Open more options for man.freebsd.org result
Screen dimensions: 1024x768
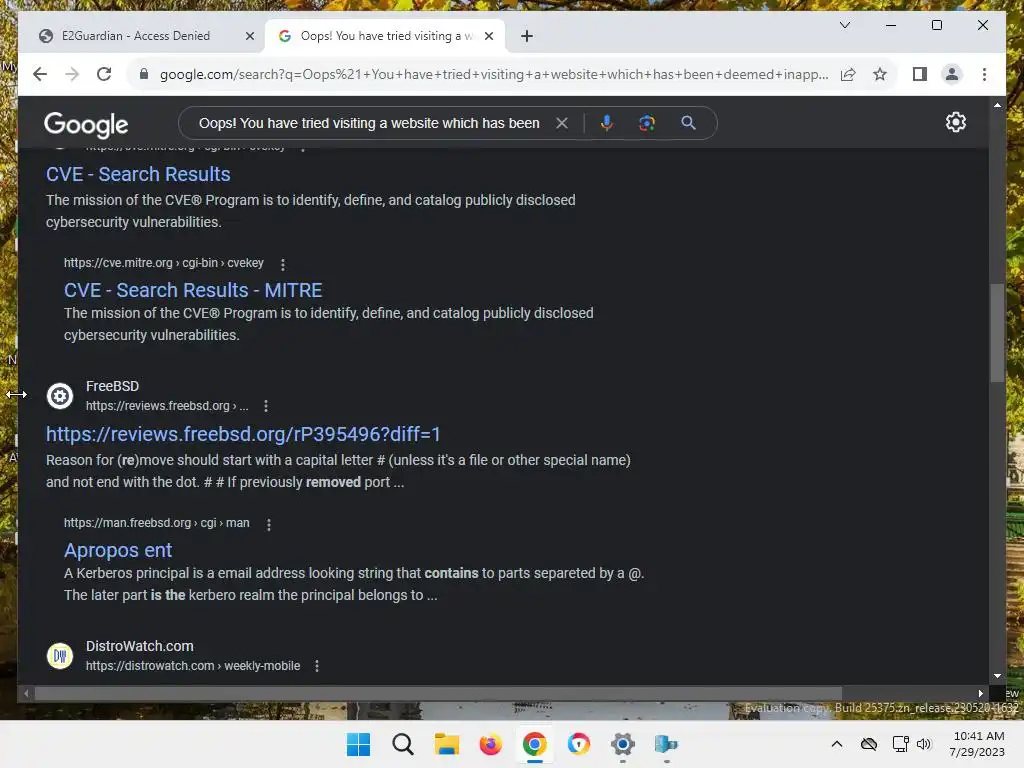(x=268, y=524)
